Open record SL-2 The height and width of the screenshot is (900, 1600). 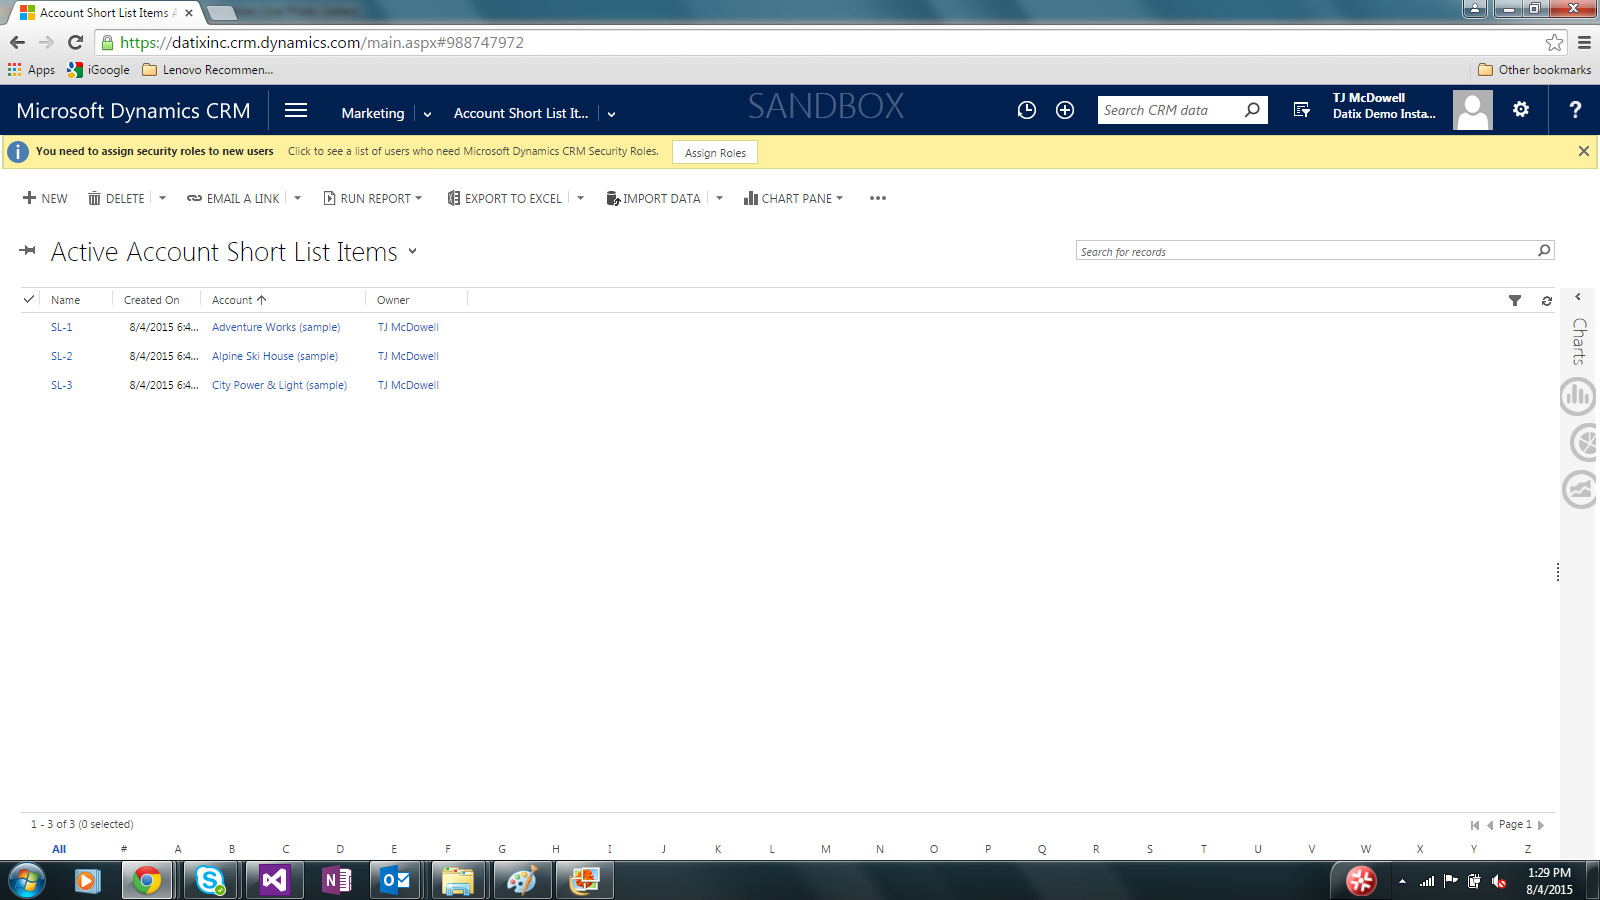point(62,356)
